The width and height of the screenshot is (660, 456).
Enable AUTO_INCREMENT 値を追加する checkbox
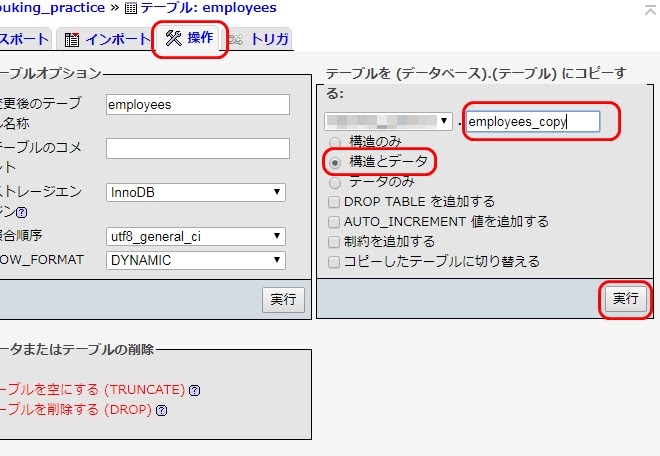click(x=334, y=222)
